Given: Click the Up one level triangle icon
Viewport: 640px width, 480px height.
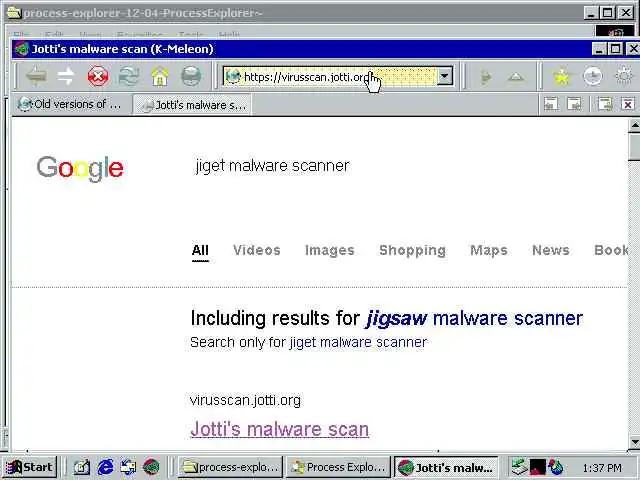Looking at the screenshot, I should pyautogui.click(x=516, y=76).
